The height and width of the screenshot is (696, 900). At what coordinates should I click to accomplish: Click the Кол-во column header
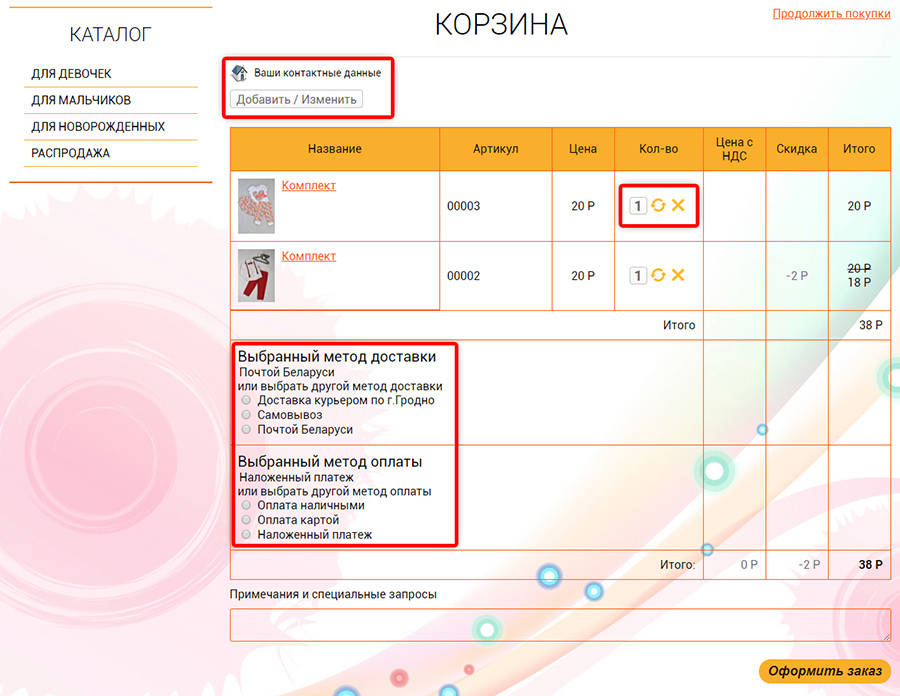point(658,149)
